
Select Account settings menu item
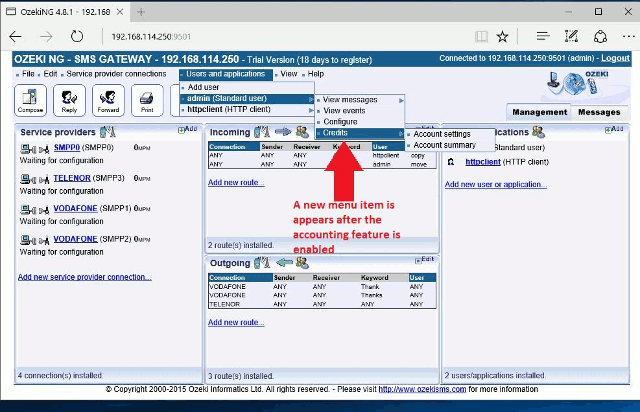[449, 134]
